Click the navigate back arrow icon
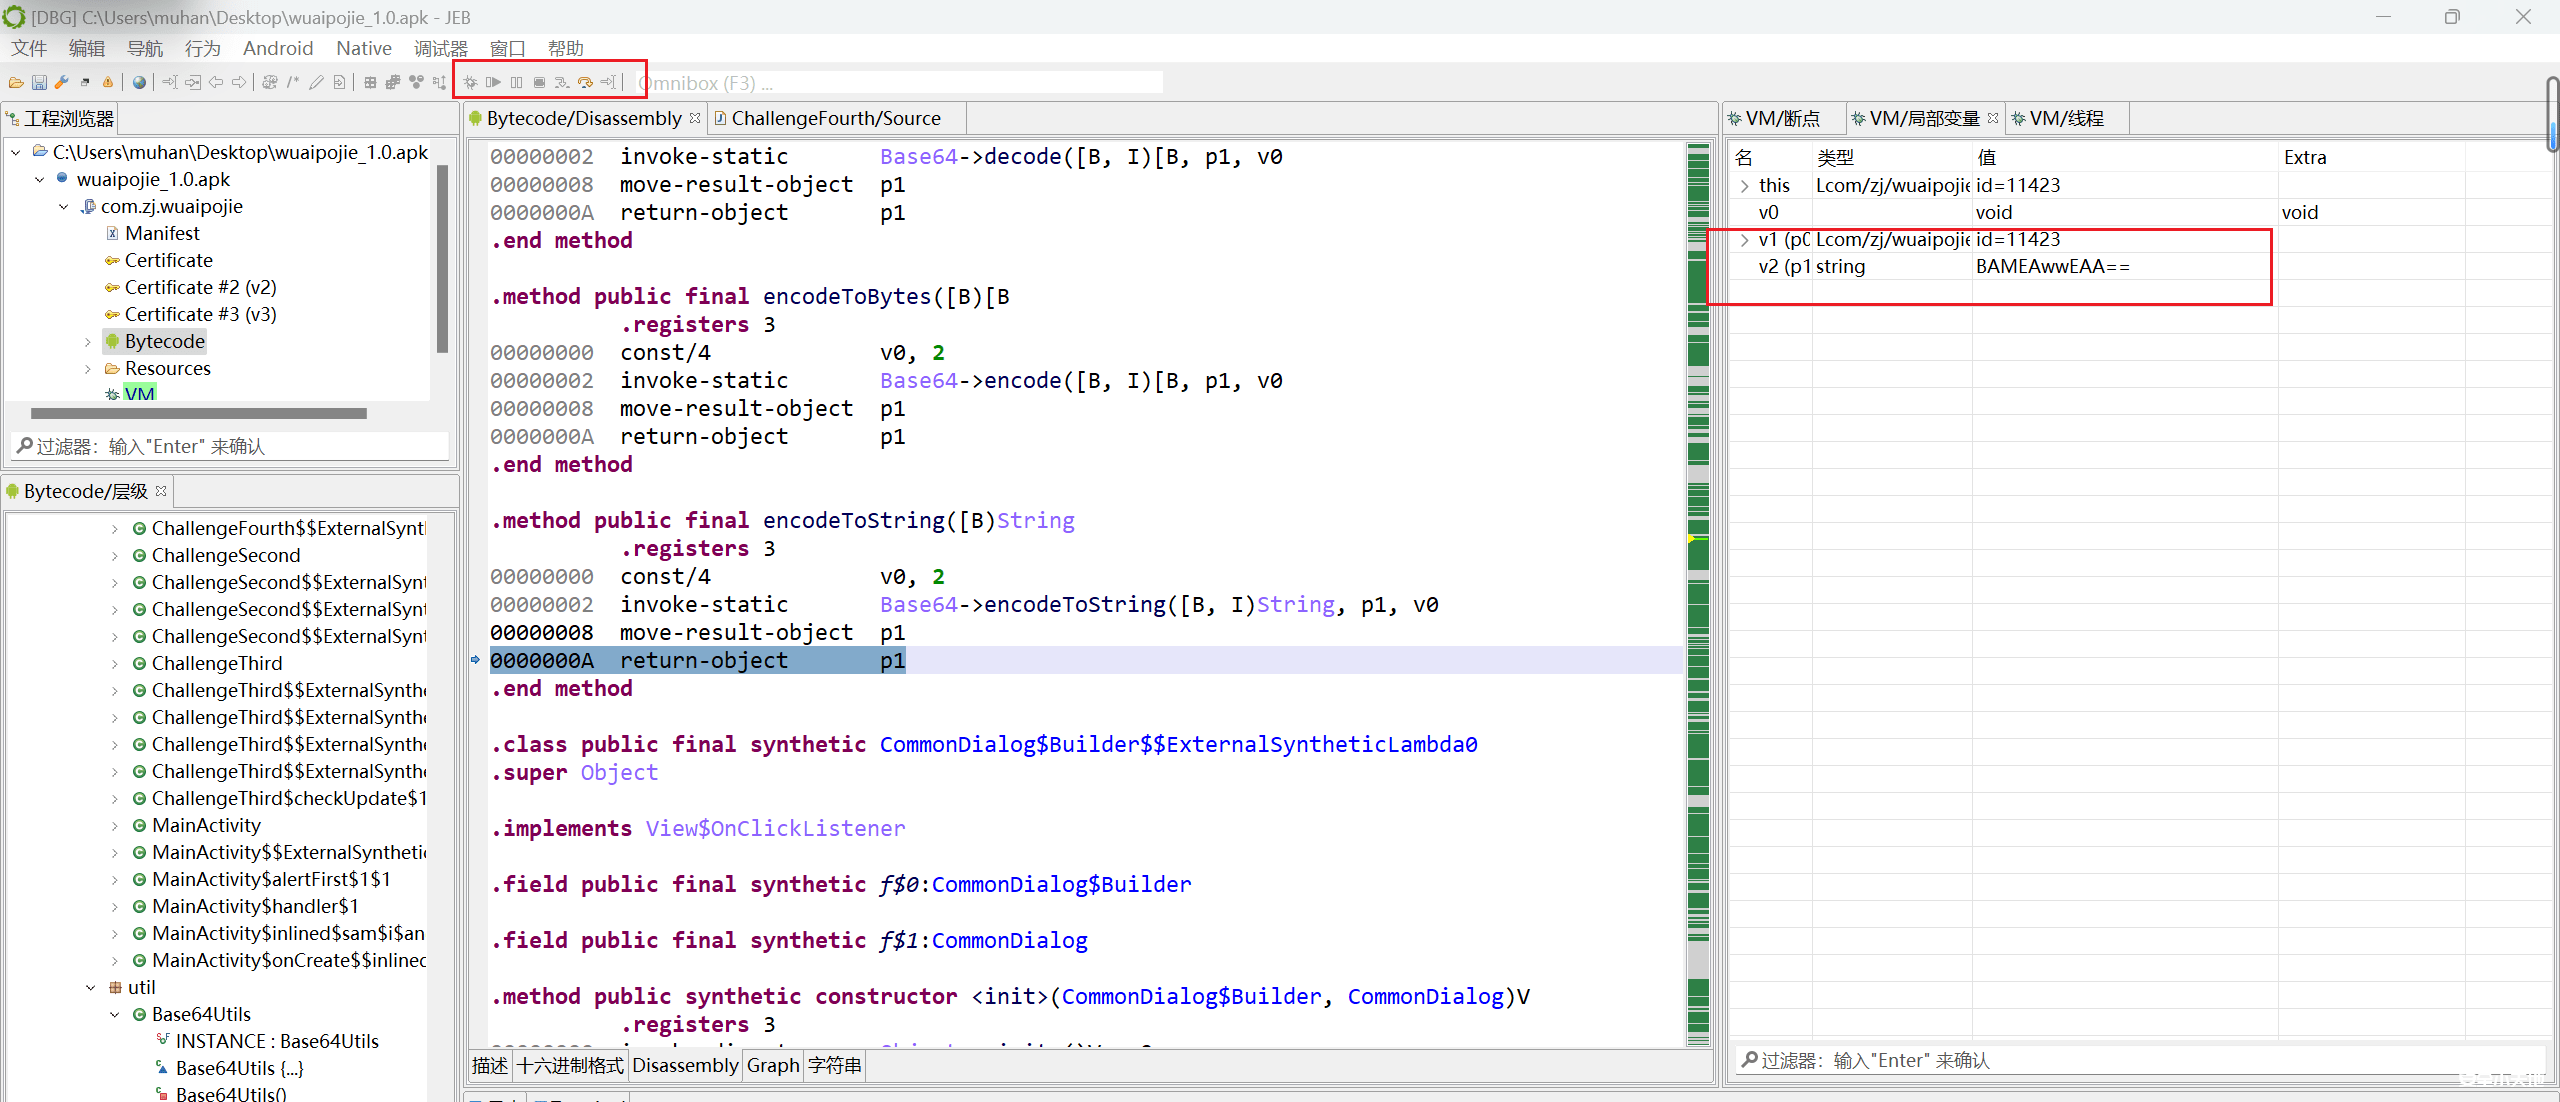2560x1102 pixels. pyautogui.click(x=216, y=83)
